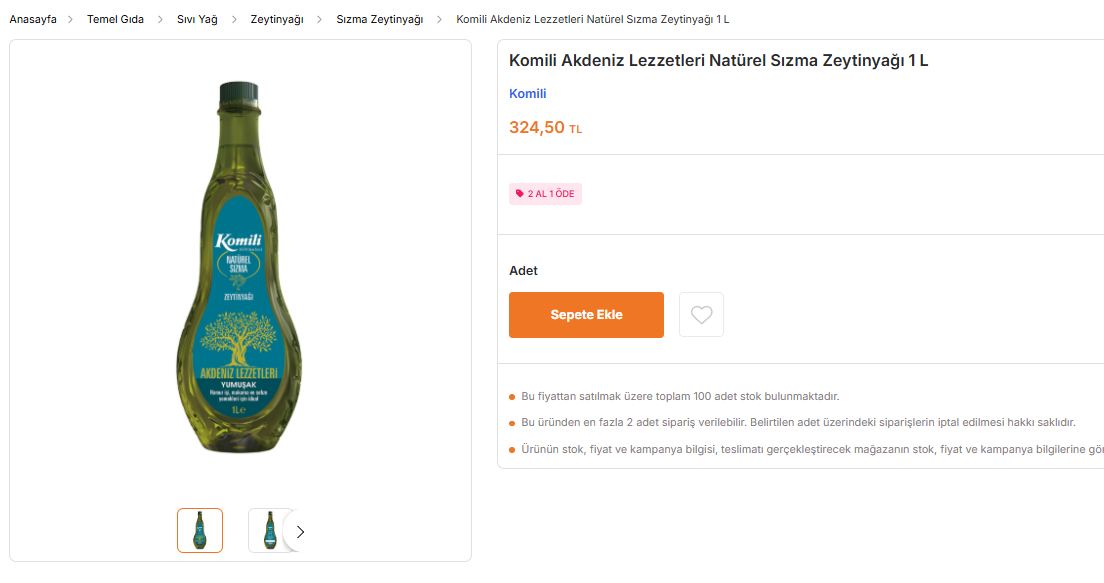
Task: Show the second product thumbnail image
Action: (x=268, y=531)
